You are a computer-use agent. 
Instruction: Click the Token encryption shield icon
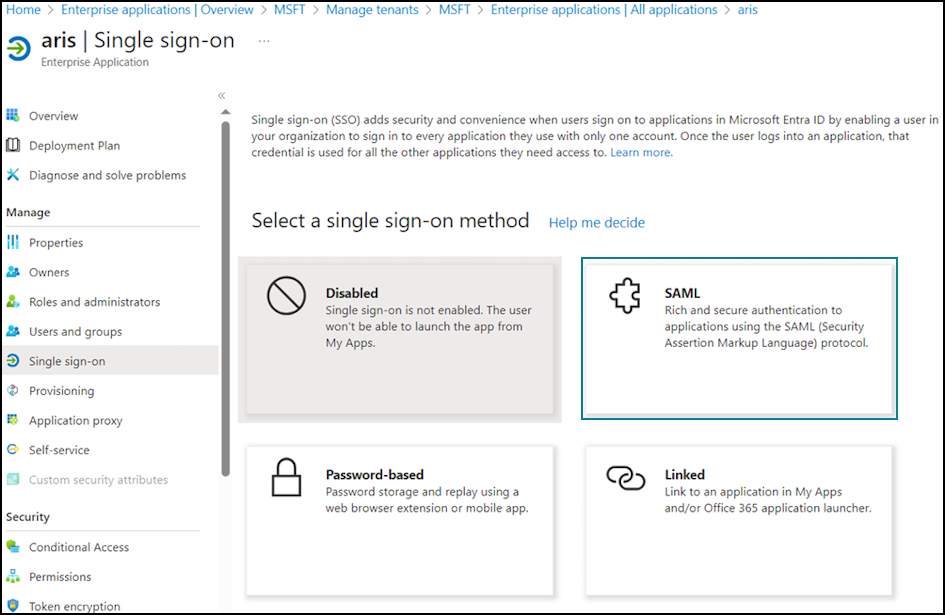[13, 605]
